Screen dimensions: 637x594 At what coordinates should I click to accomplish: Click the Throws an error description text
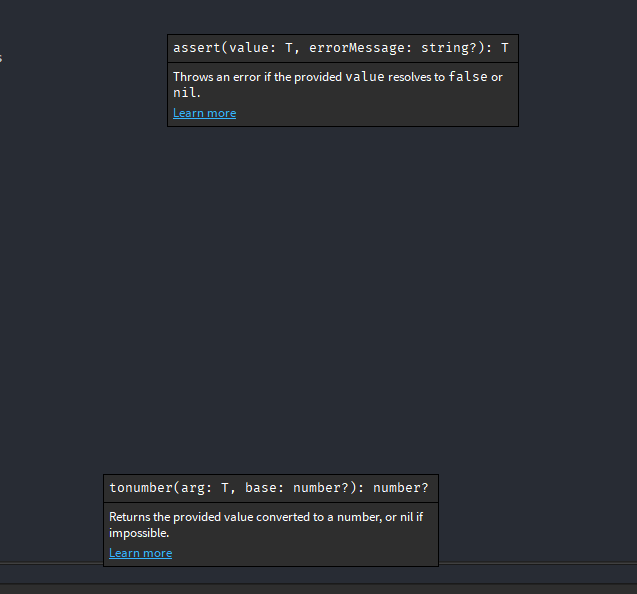pos(338,85)
